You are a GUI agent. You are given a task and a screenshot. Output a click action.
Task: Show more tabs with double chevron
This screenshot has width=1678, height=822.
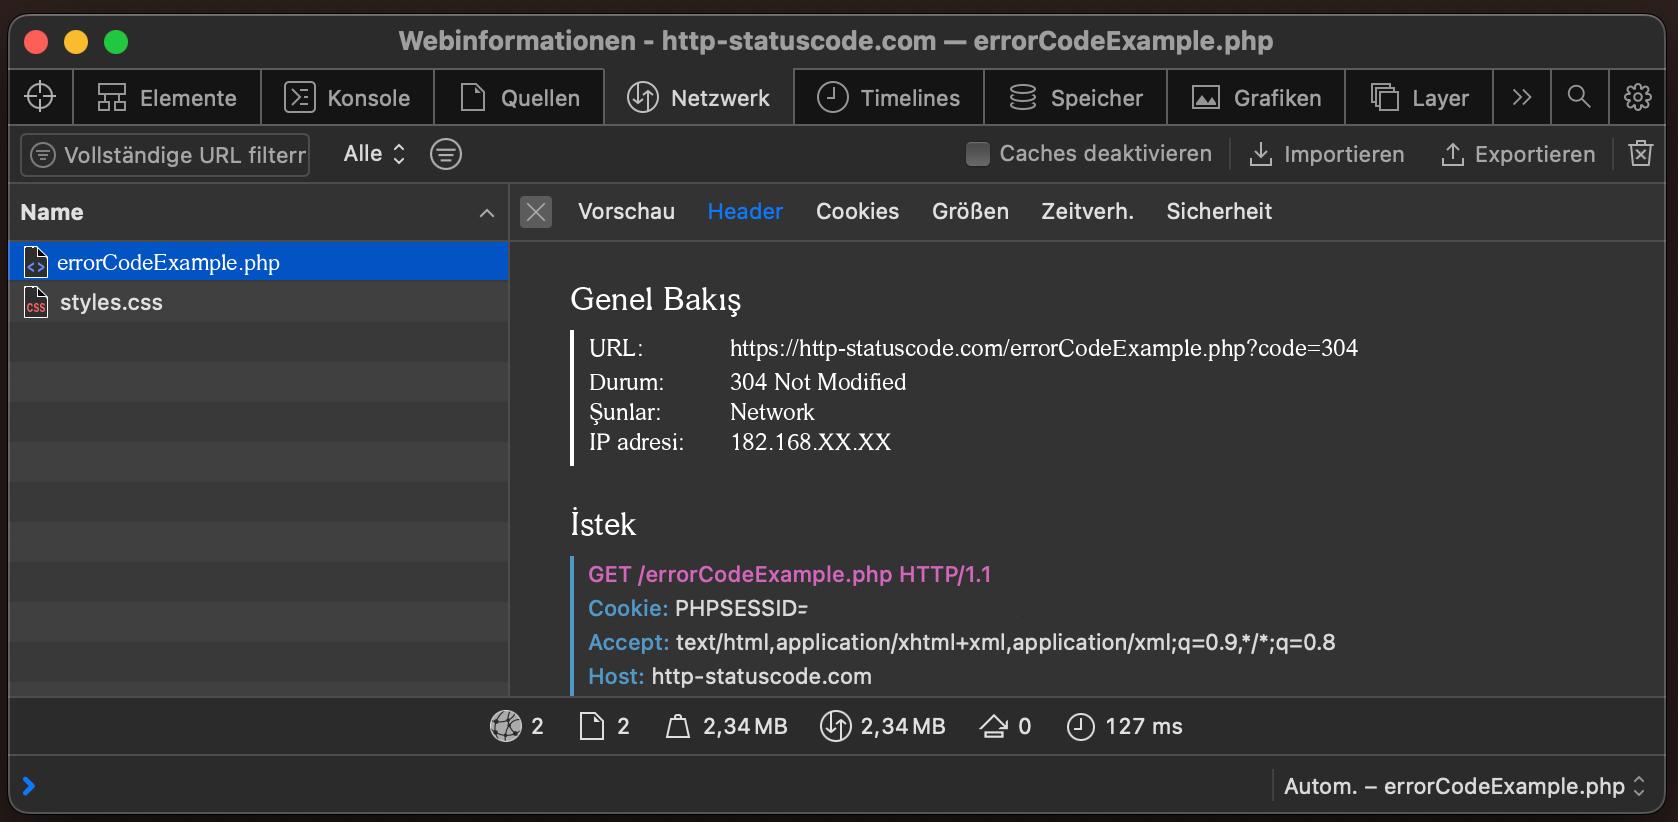pyautogui.click(x=1522, y=97)
